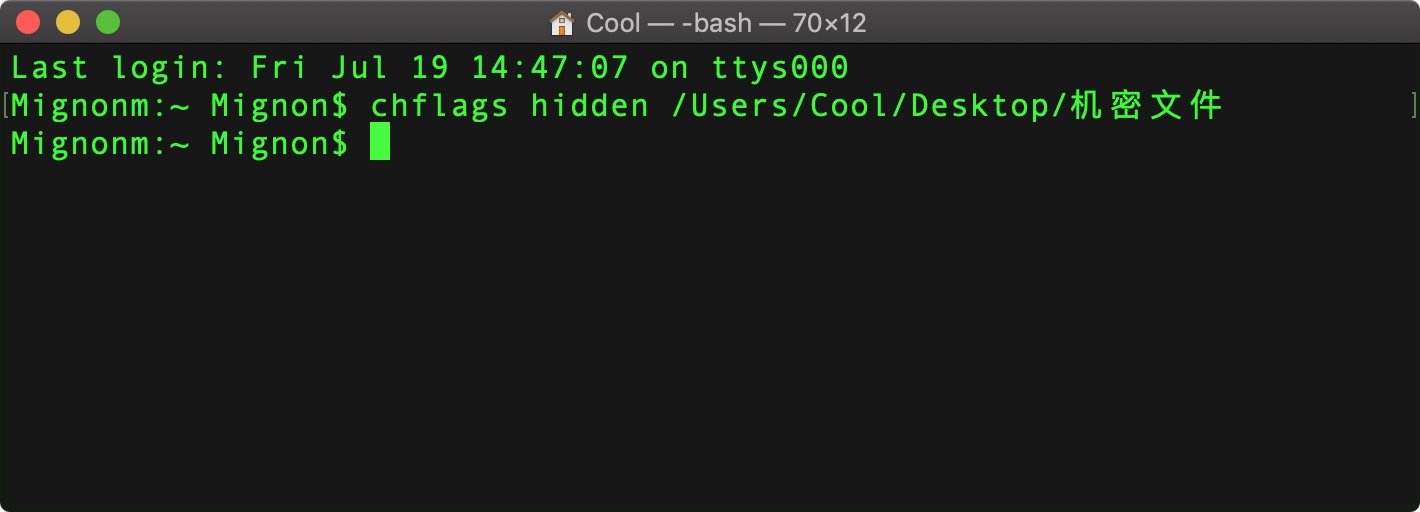Close the Terminal window with red button

click(x=29, y=21)
